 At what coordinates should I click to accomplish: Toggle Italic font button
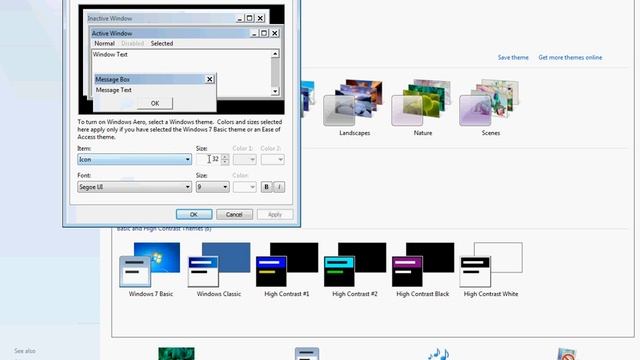pyautogui.click(x=279, y=187)
